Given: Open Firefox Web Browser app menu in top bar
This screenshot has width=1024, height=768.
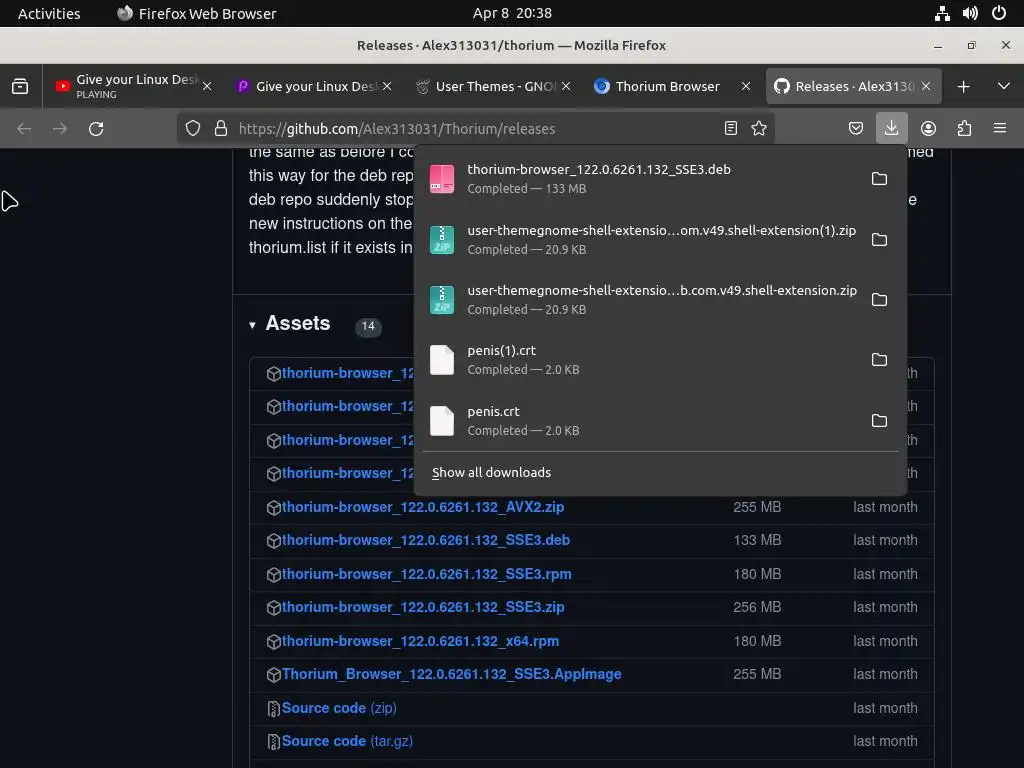Looking at the screenshot, I should pyautogui.click(x=197, y=13).
